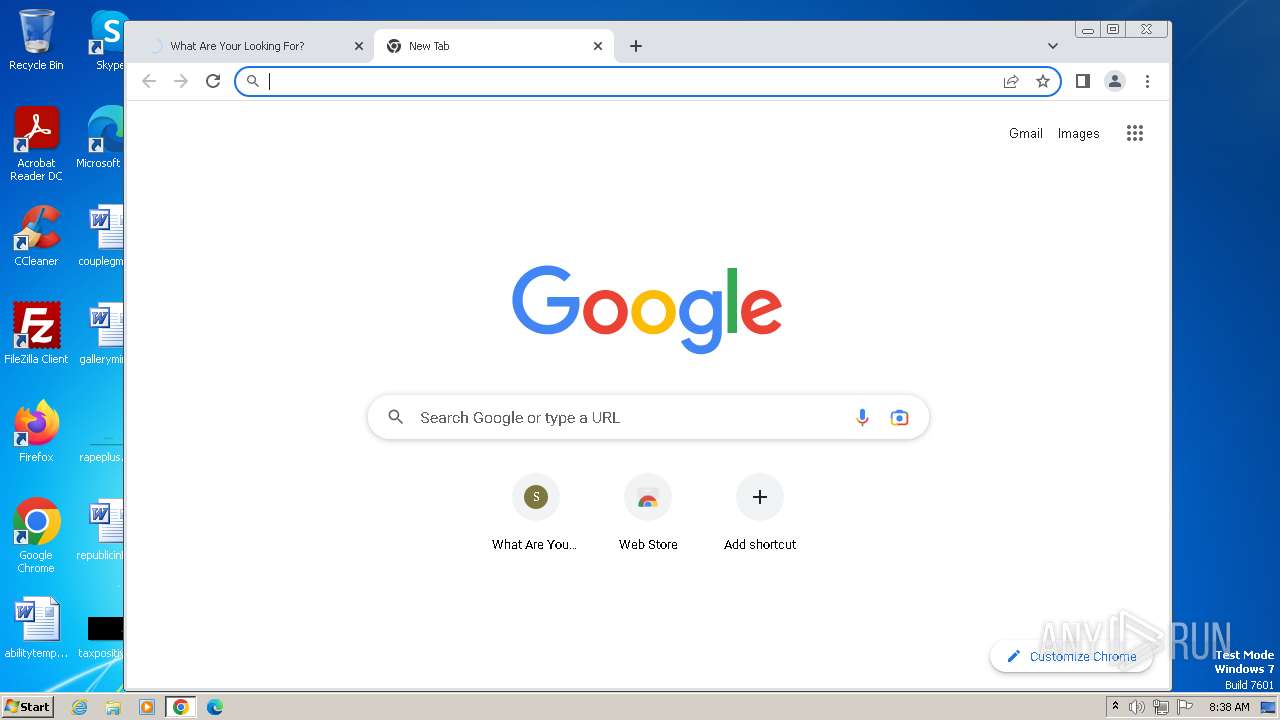1280x720 pixels.
Task: Bookmark this tab with the star icon
Action: (1043, 81)
